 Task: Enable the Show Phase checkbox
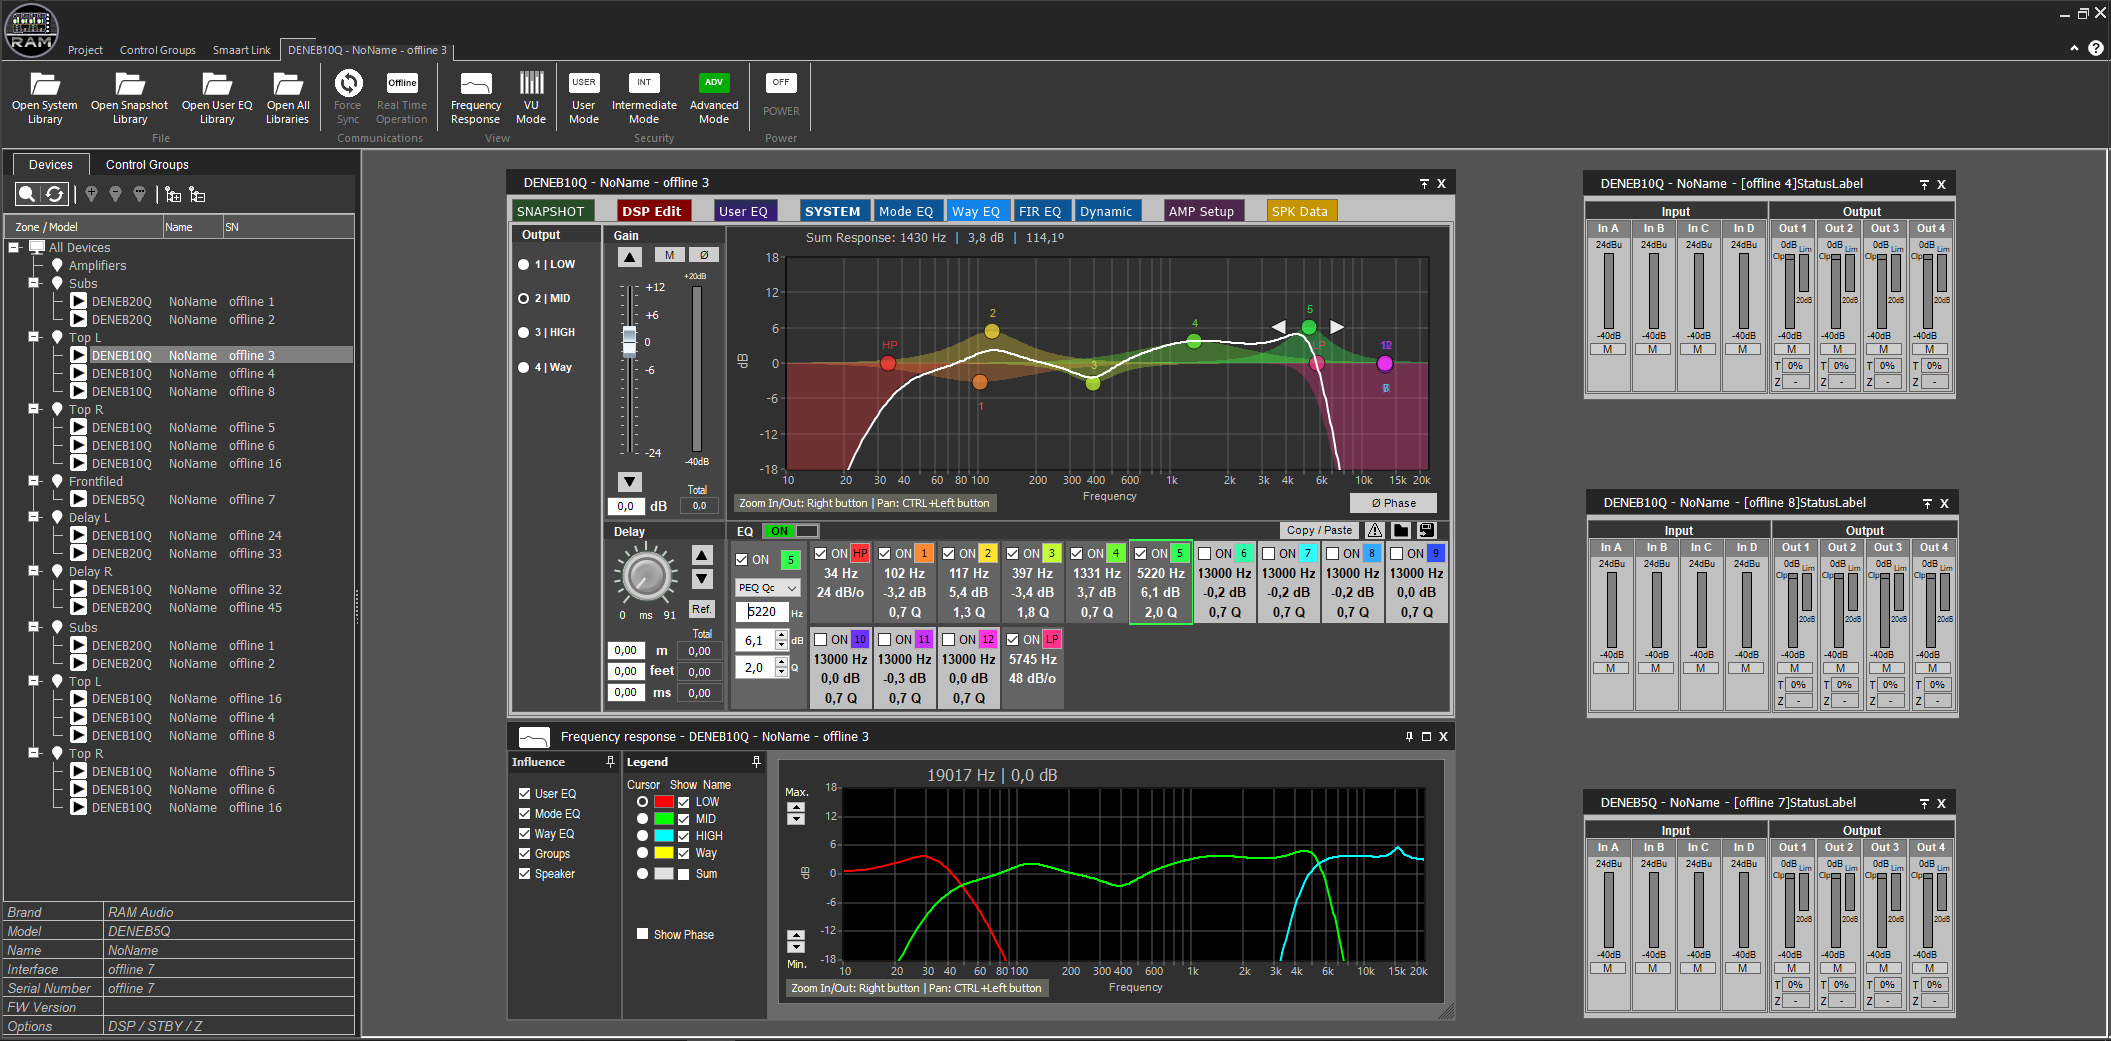pyautogui.click(x=642, y=934)
